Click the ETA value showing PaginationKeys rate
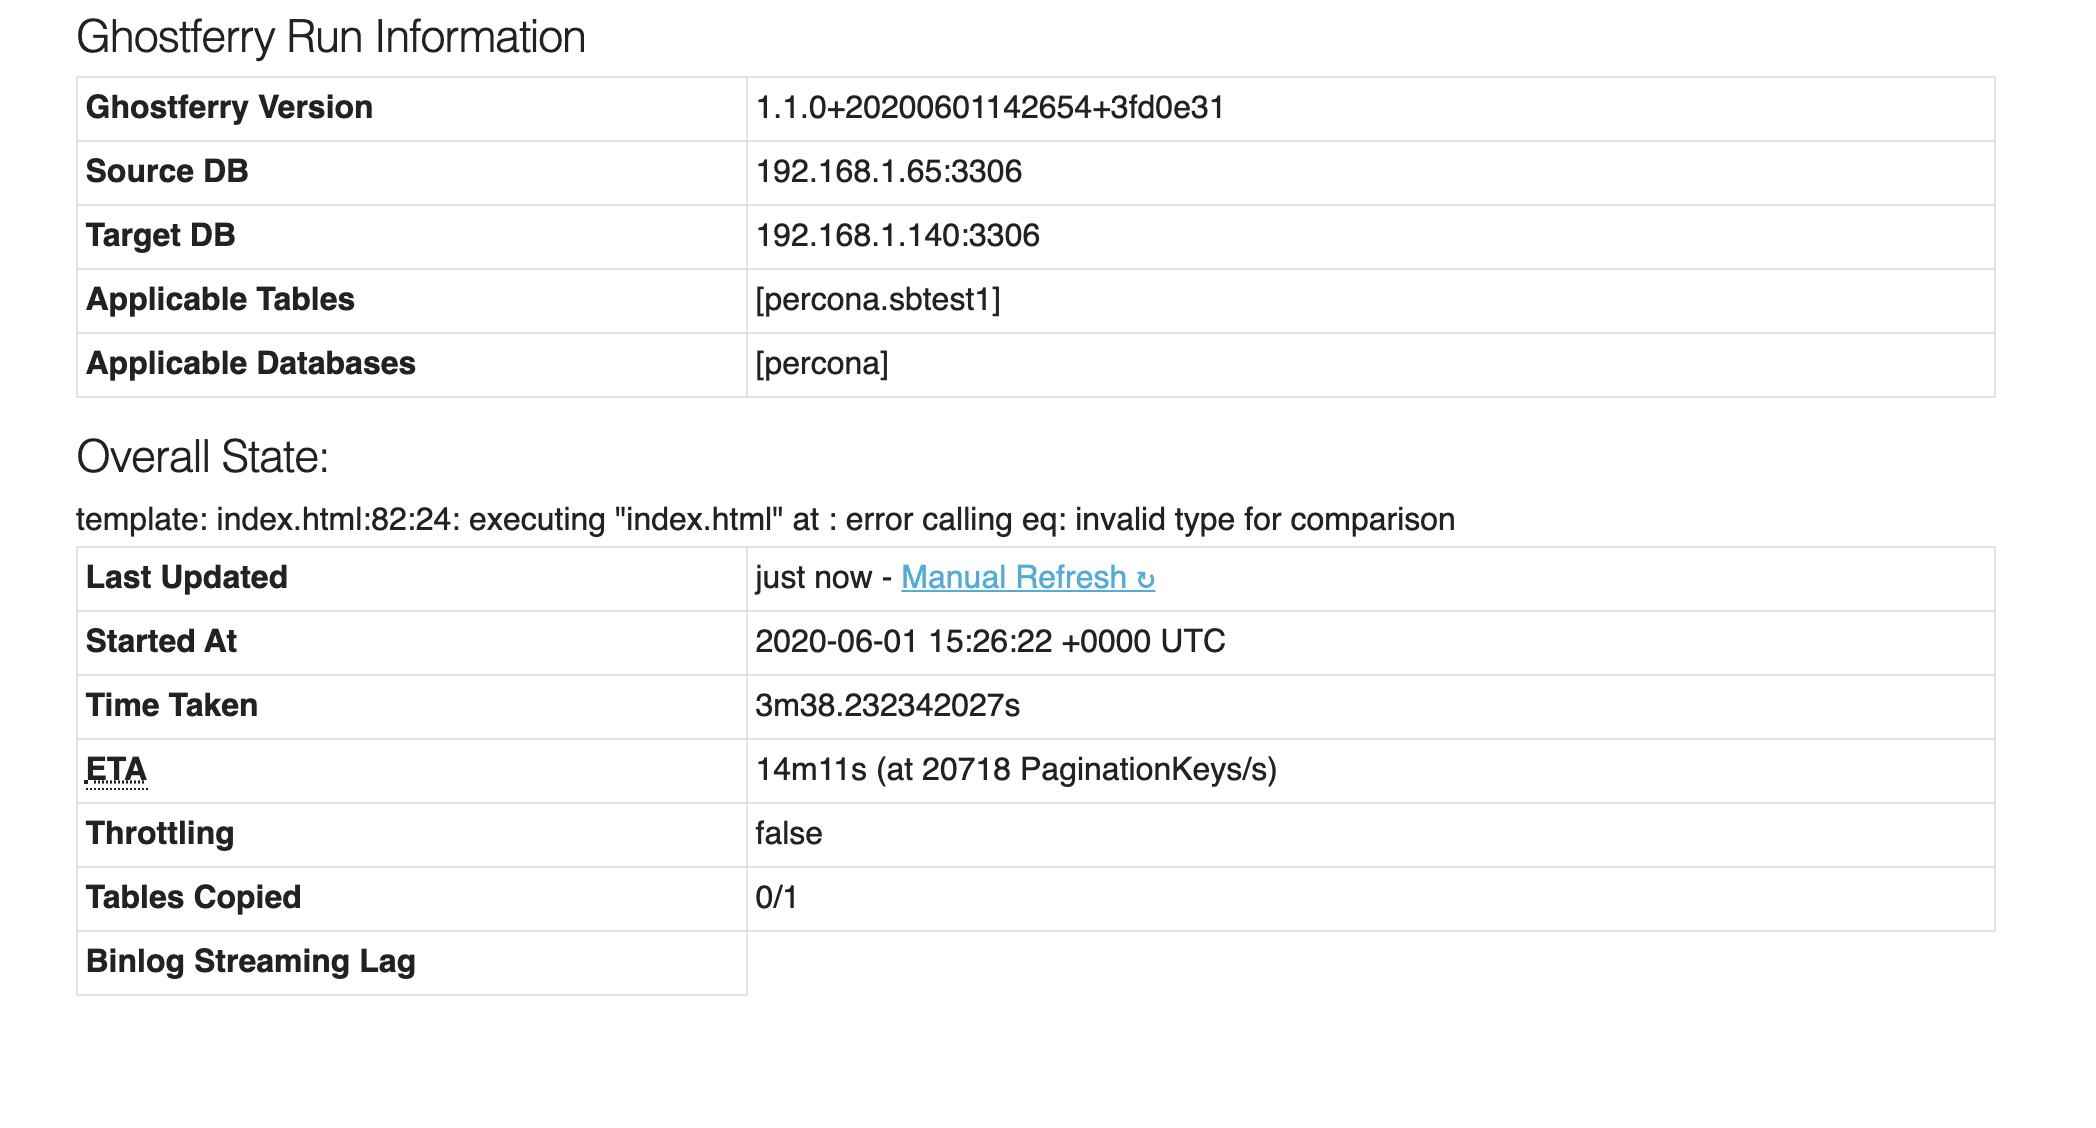This screenshot has width=2096, height=1128. click(1016, 770)
